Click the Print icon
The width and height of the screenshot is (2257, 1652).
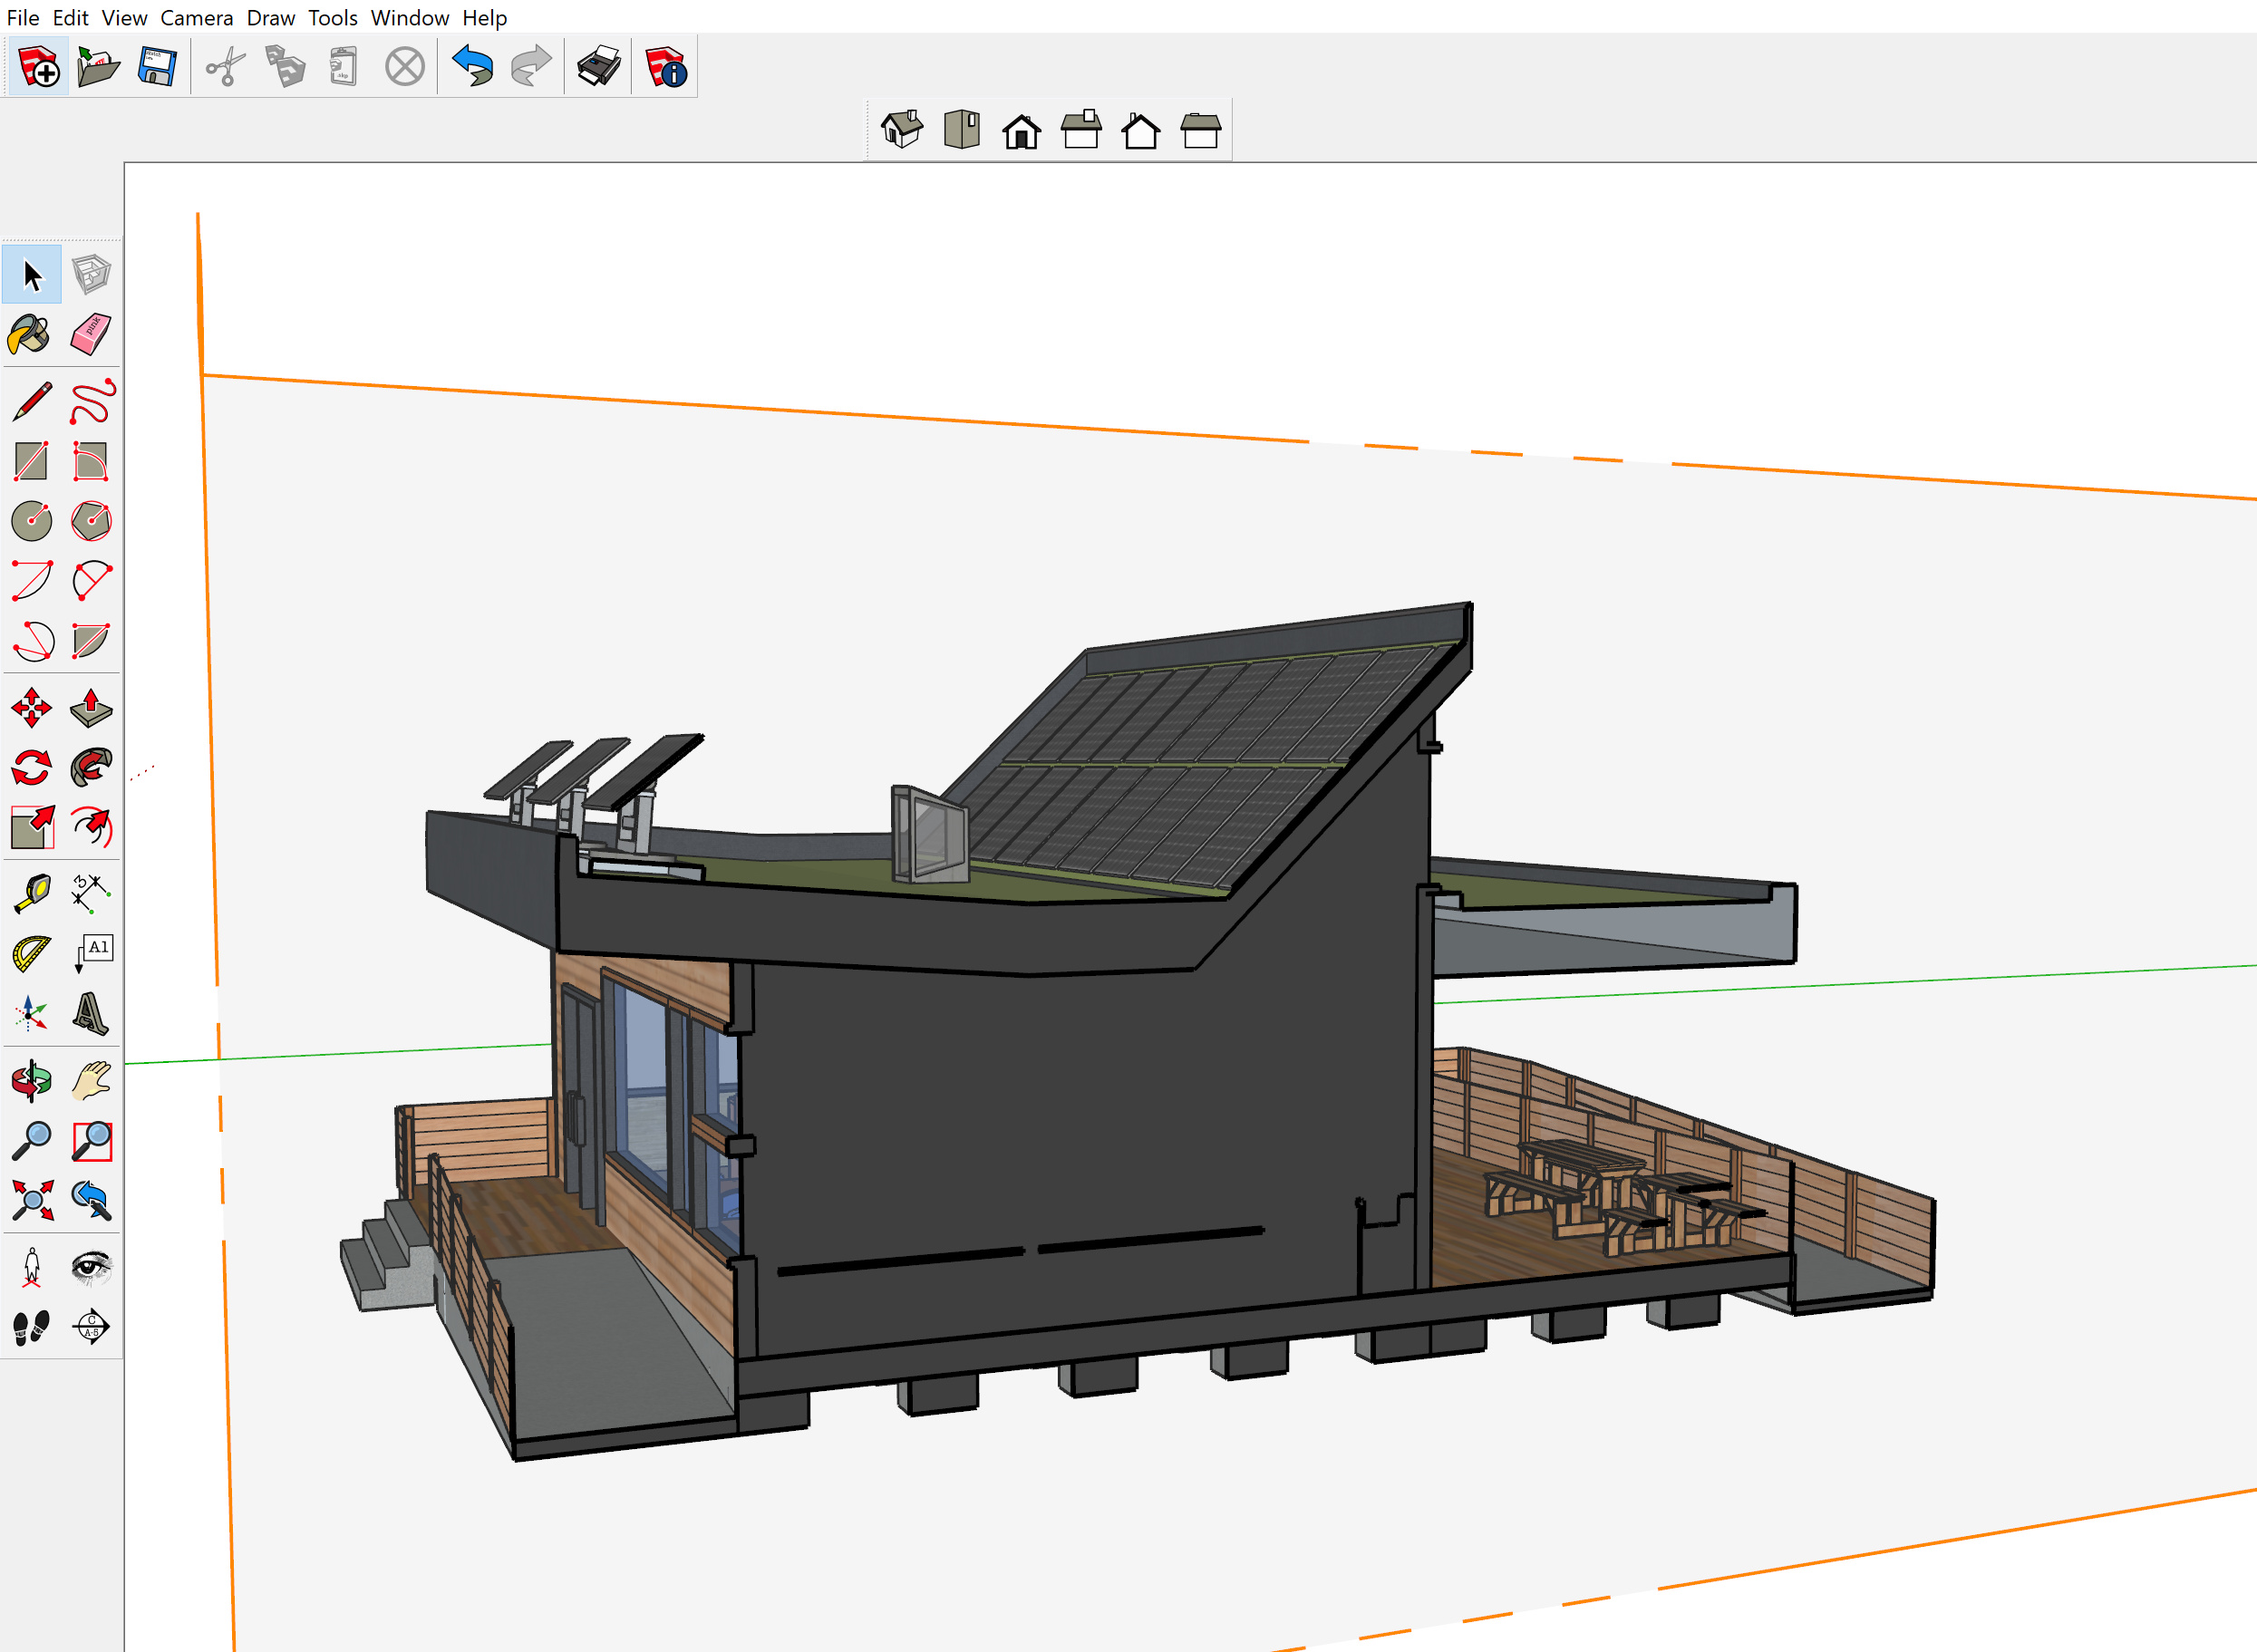(598, 67)
